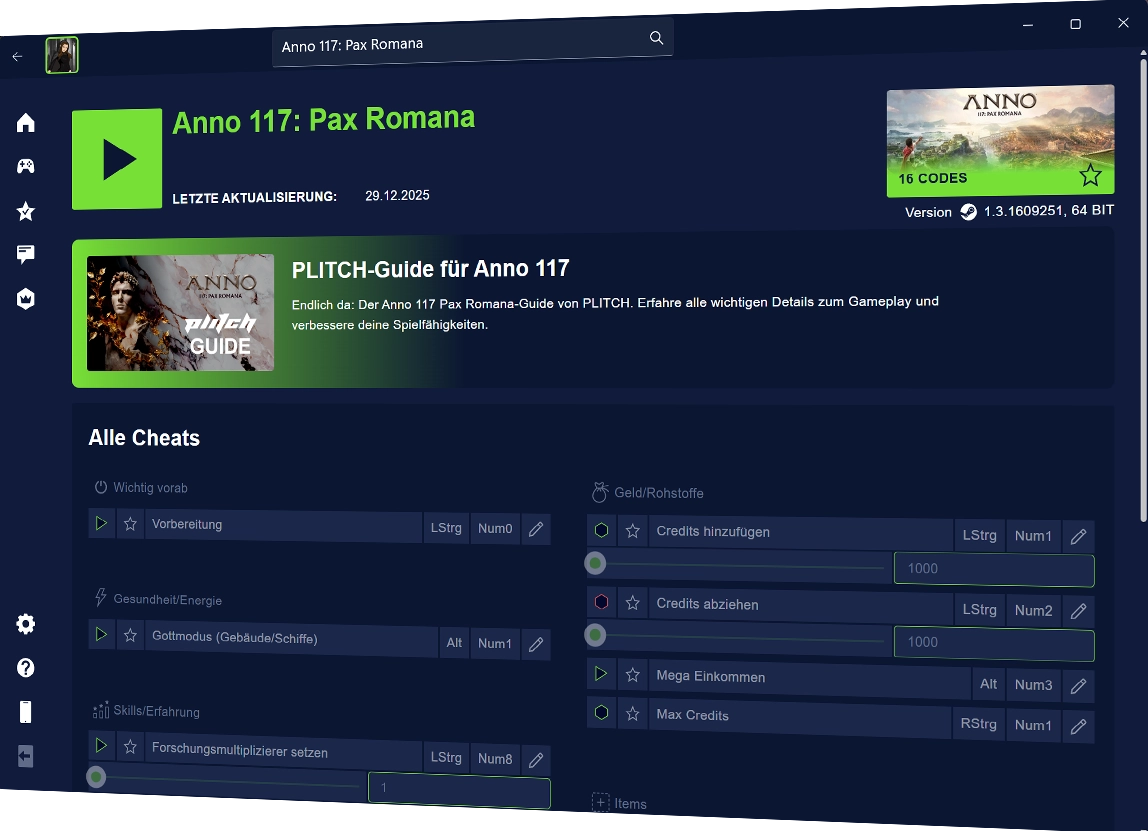Open Settings via the gear icon
Image resolution: width=1148 pixels, height=831 pixels.
coord(25,624)
